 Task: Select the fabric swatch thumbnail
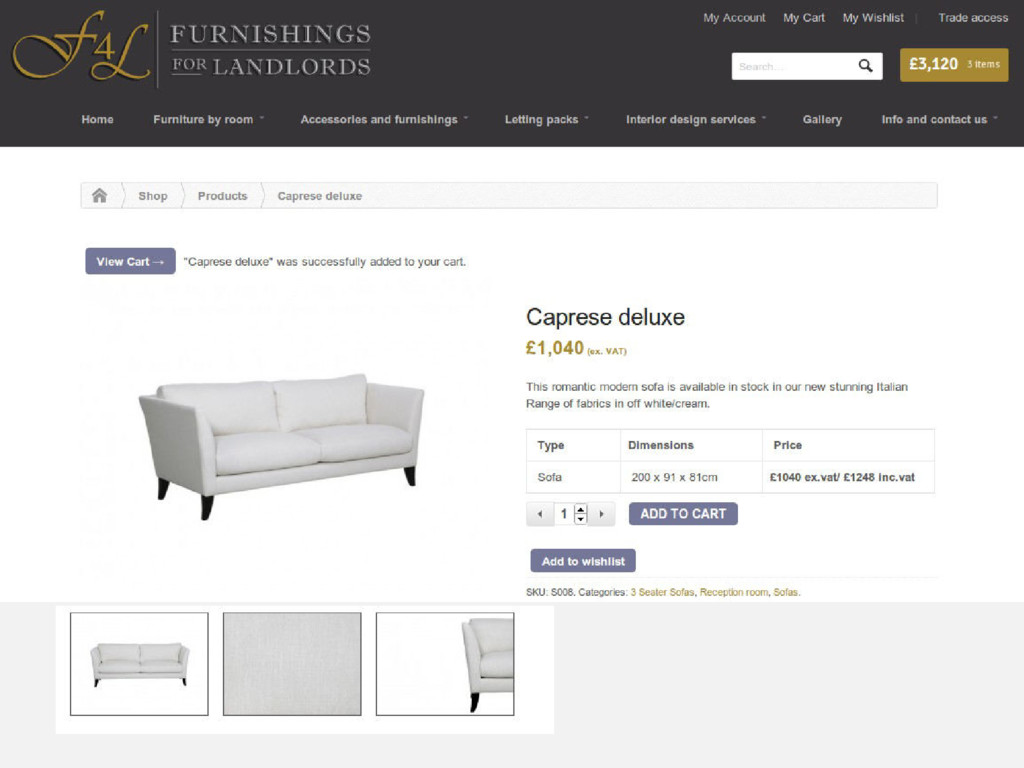[x=292, y=664]
